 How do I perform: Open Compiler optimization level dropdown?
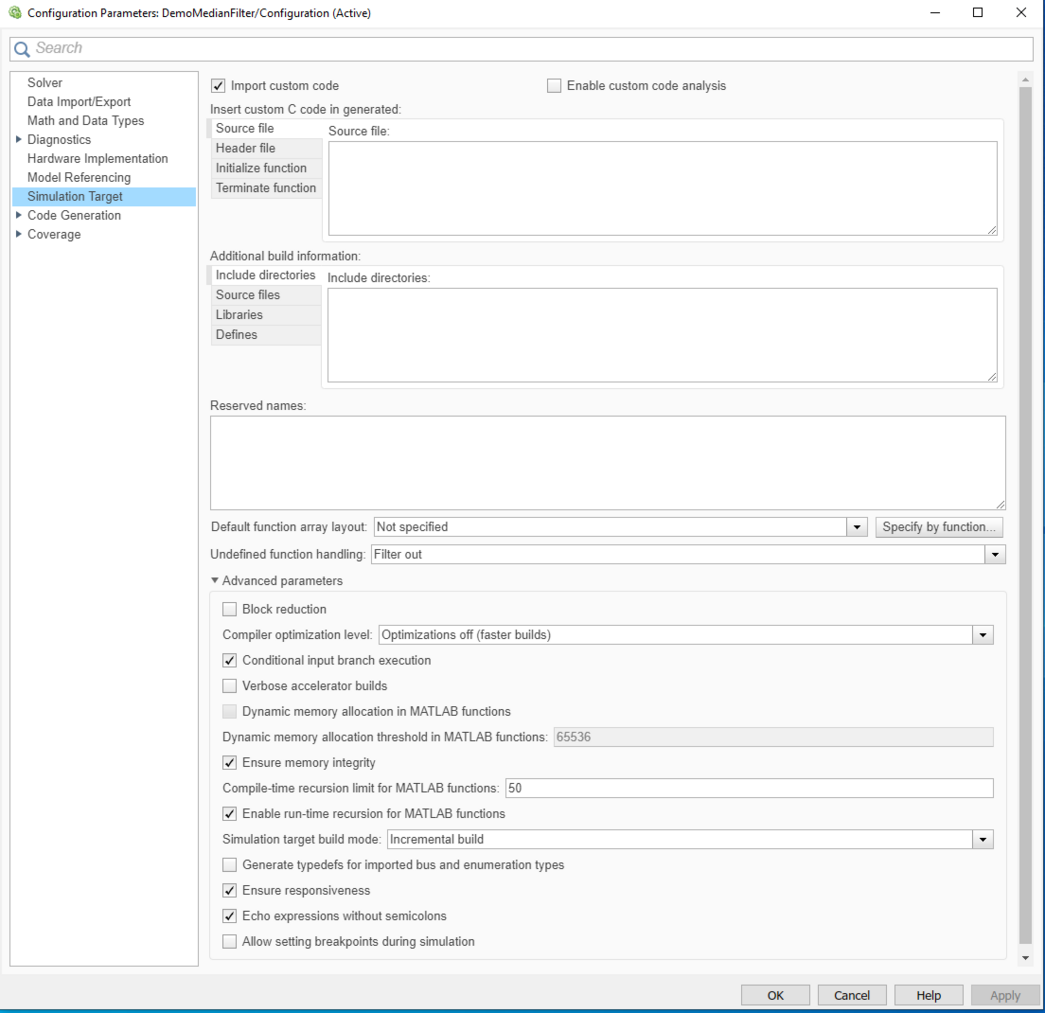[x=983, y=635]
